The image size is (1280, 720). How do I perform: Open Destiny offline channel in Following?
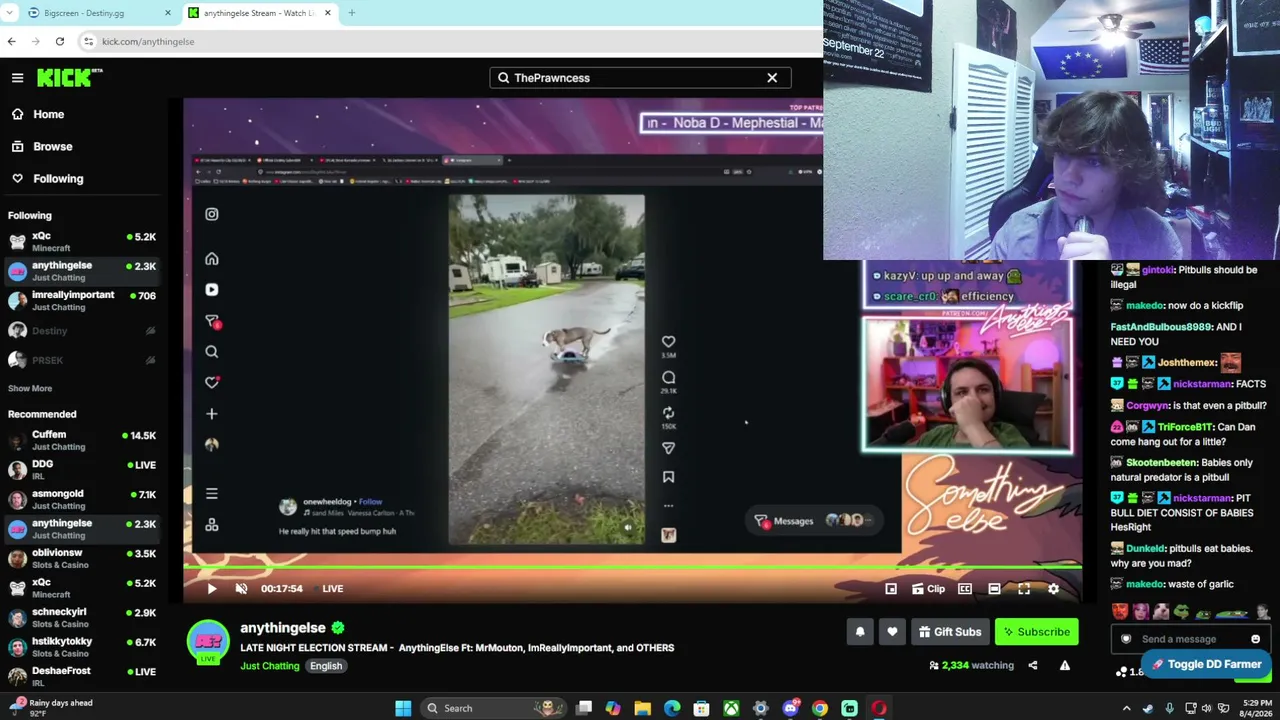click(82, 331)
